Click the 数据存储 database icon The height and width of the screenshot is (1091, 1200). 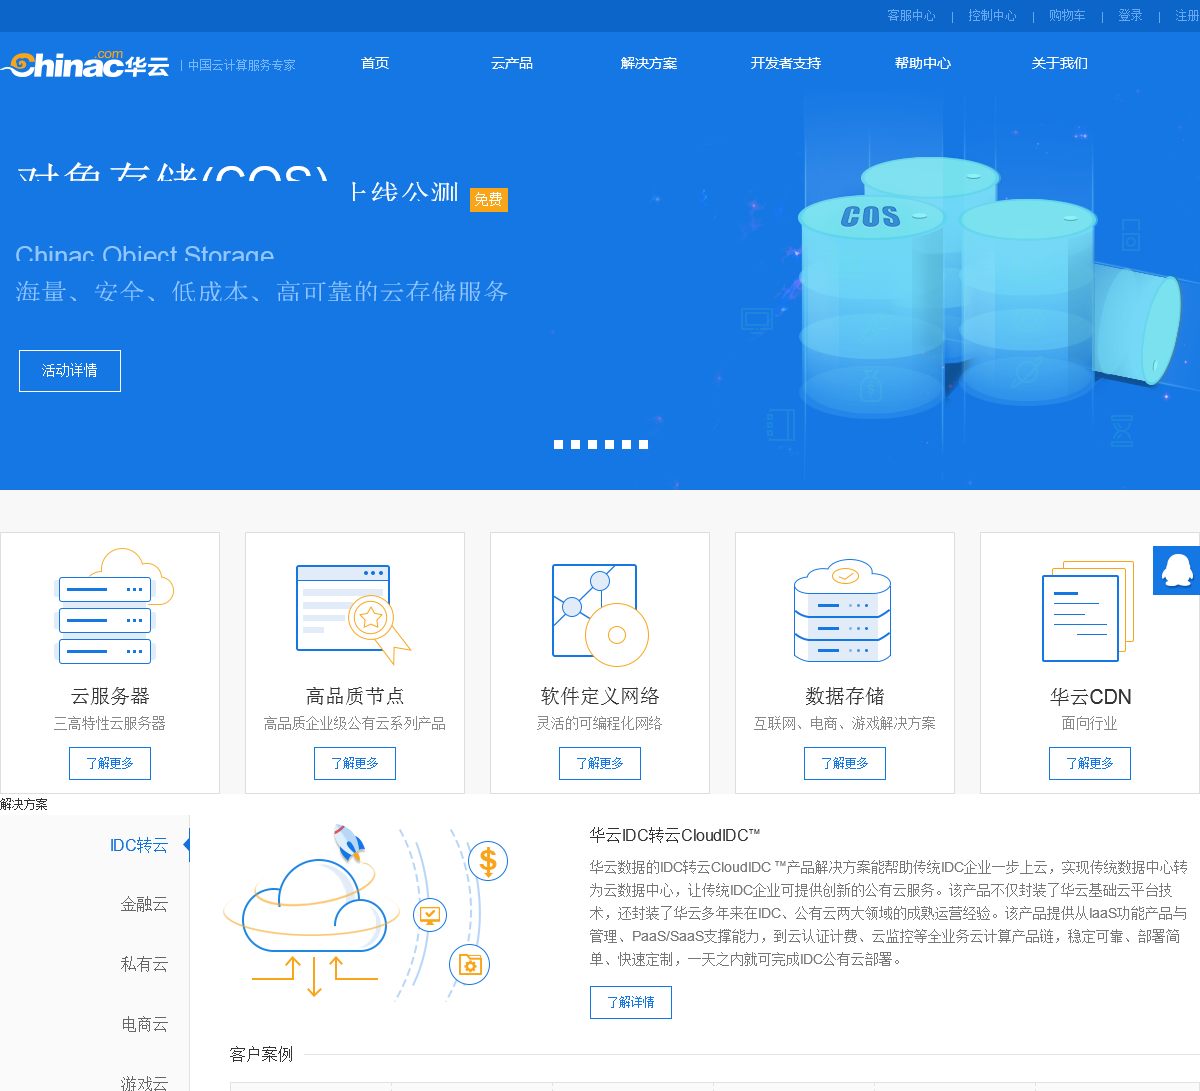tap(842, 610)
